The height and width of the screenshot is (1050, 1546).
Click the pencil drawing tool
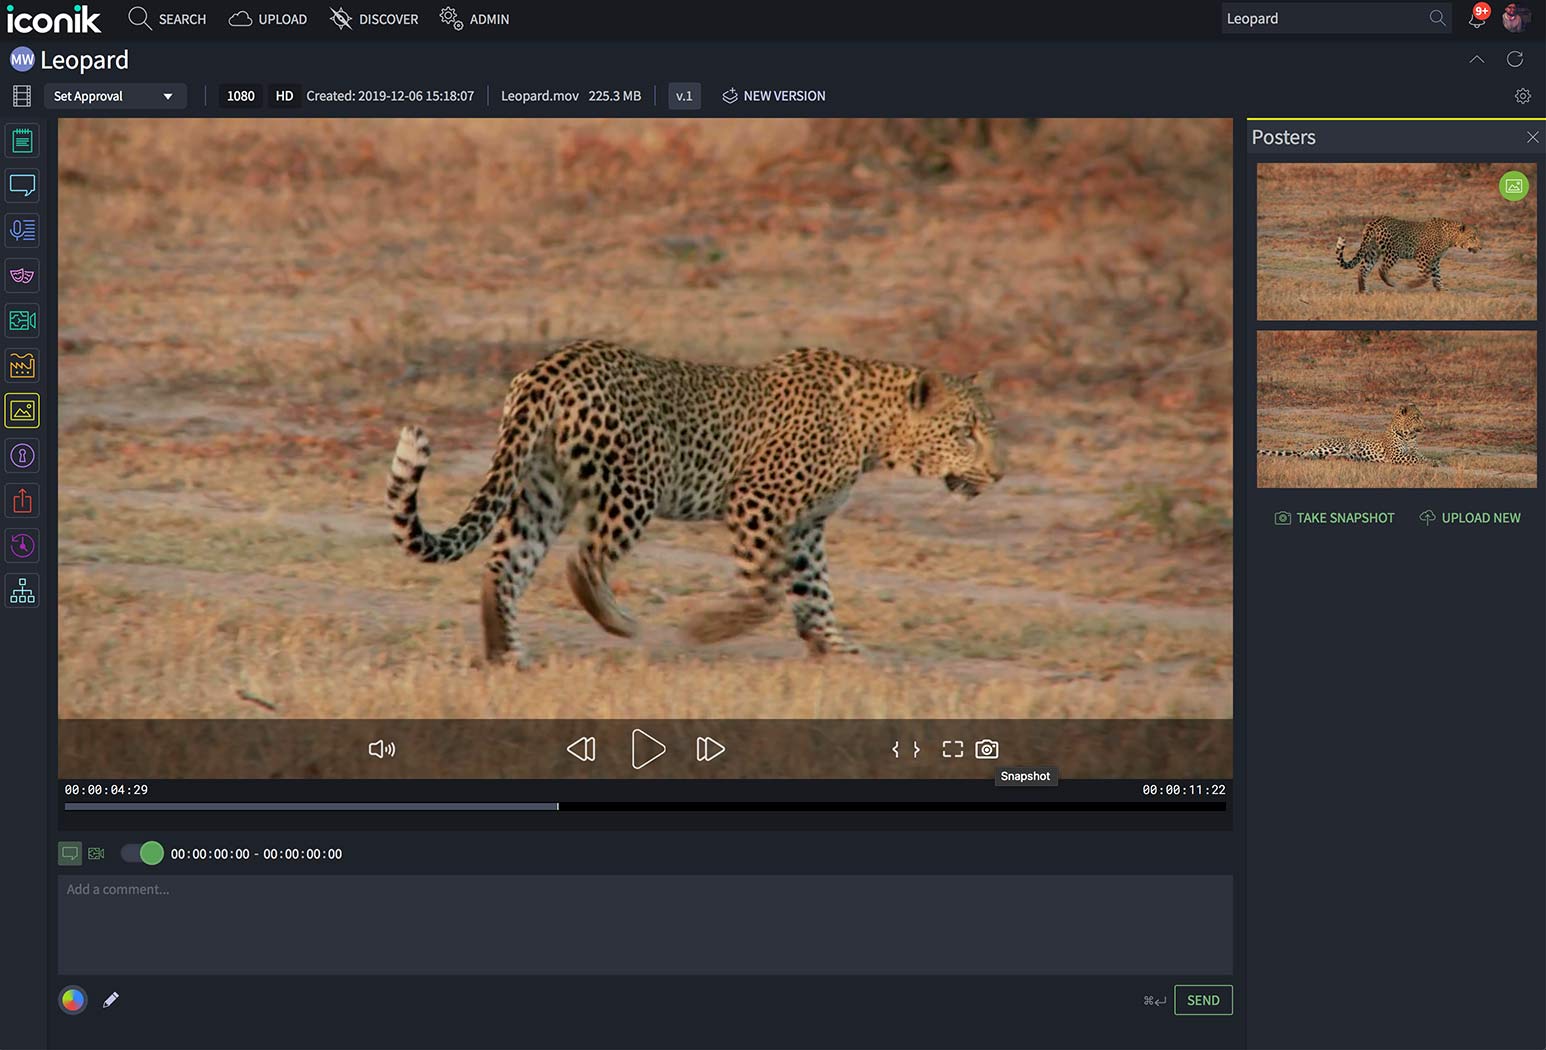(x=111, y=999)
